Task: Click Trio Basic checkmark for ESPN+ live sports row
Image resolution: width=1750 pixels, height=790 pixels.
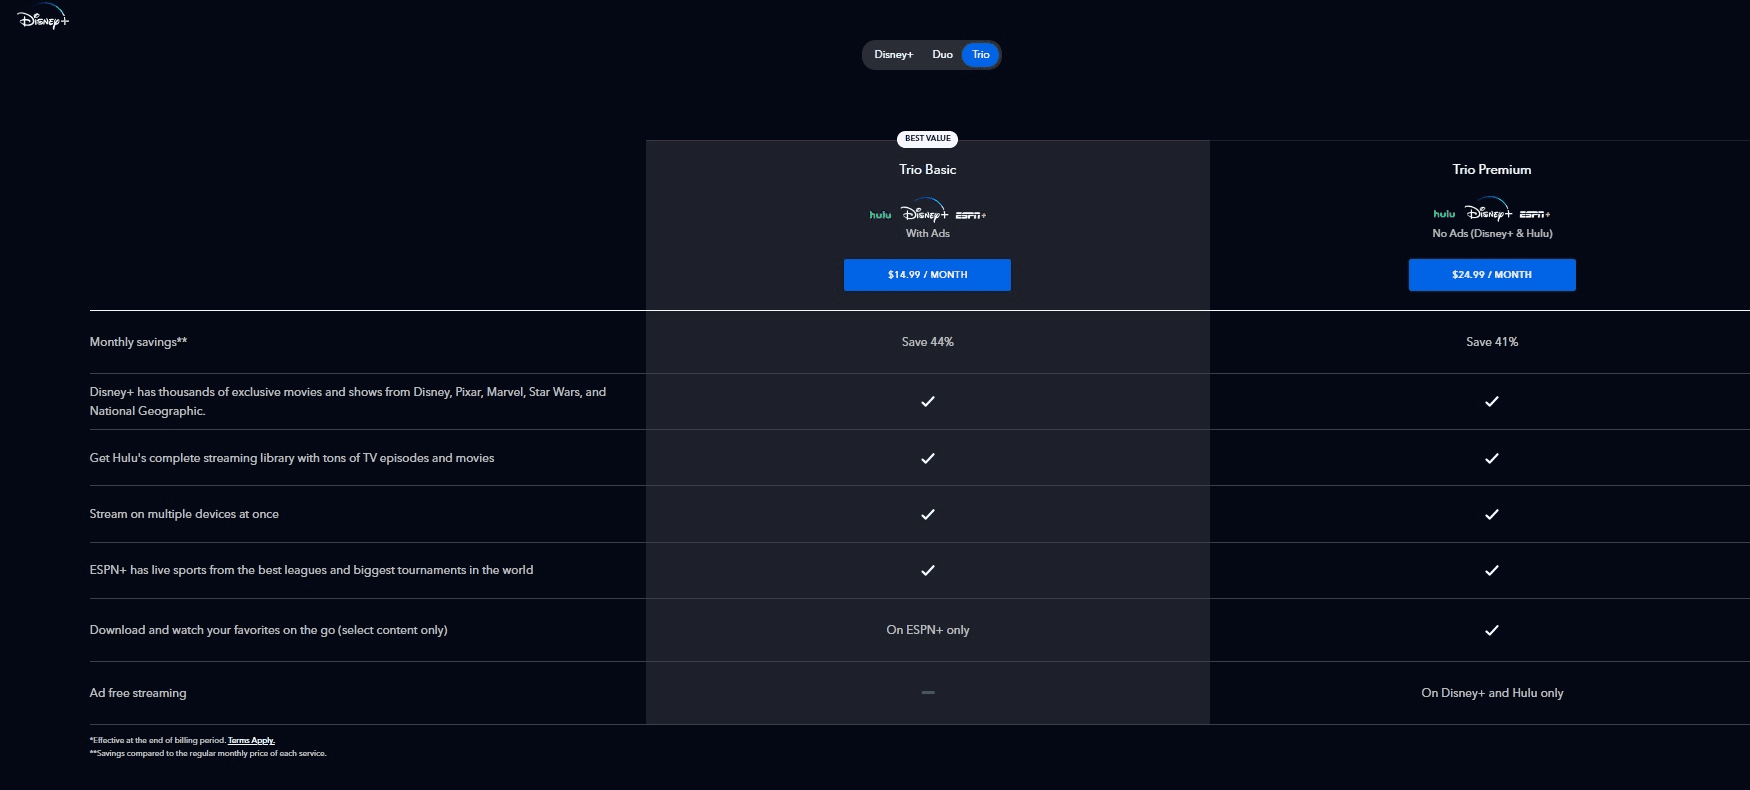Action: [928, 570]
